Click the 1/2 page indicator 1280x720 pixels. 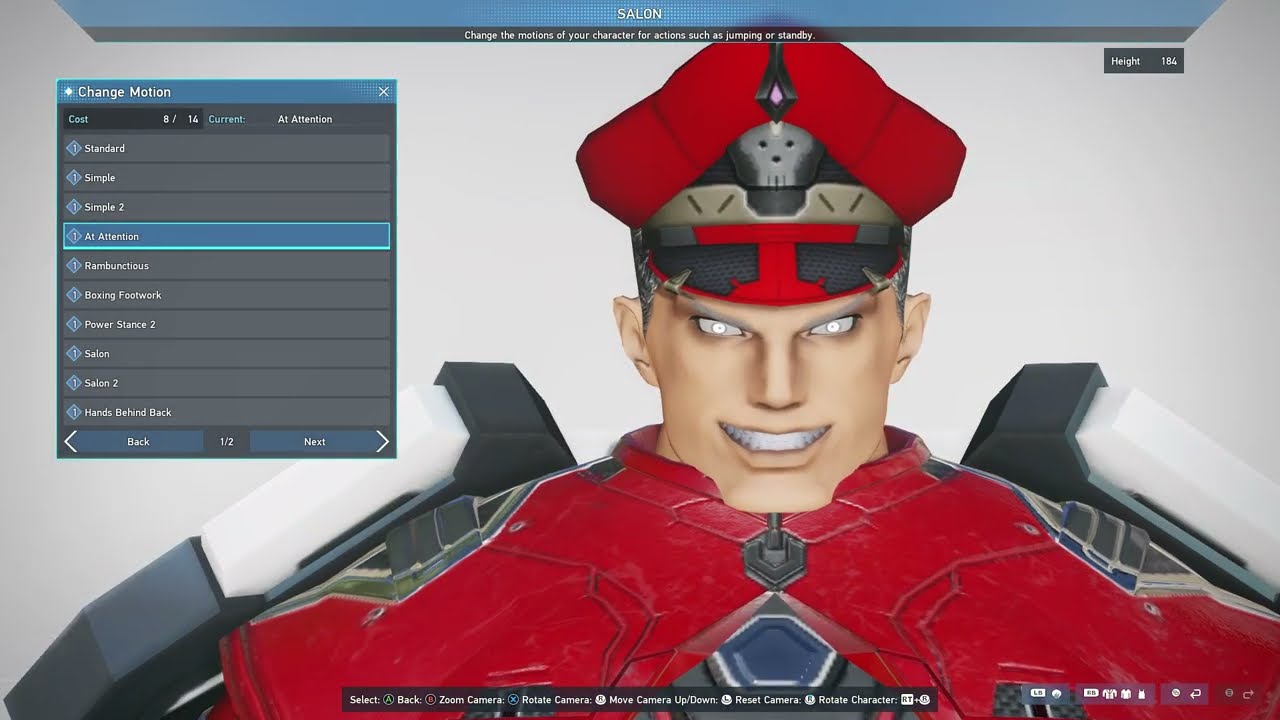[x=227, y=441]
